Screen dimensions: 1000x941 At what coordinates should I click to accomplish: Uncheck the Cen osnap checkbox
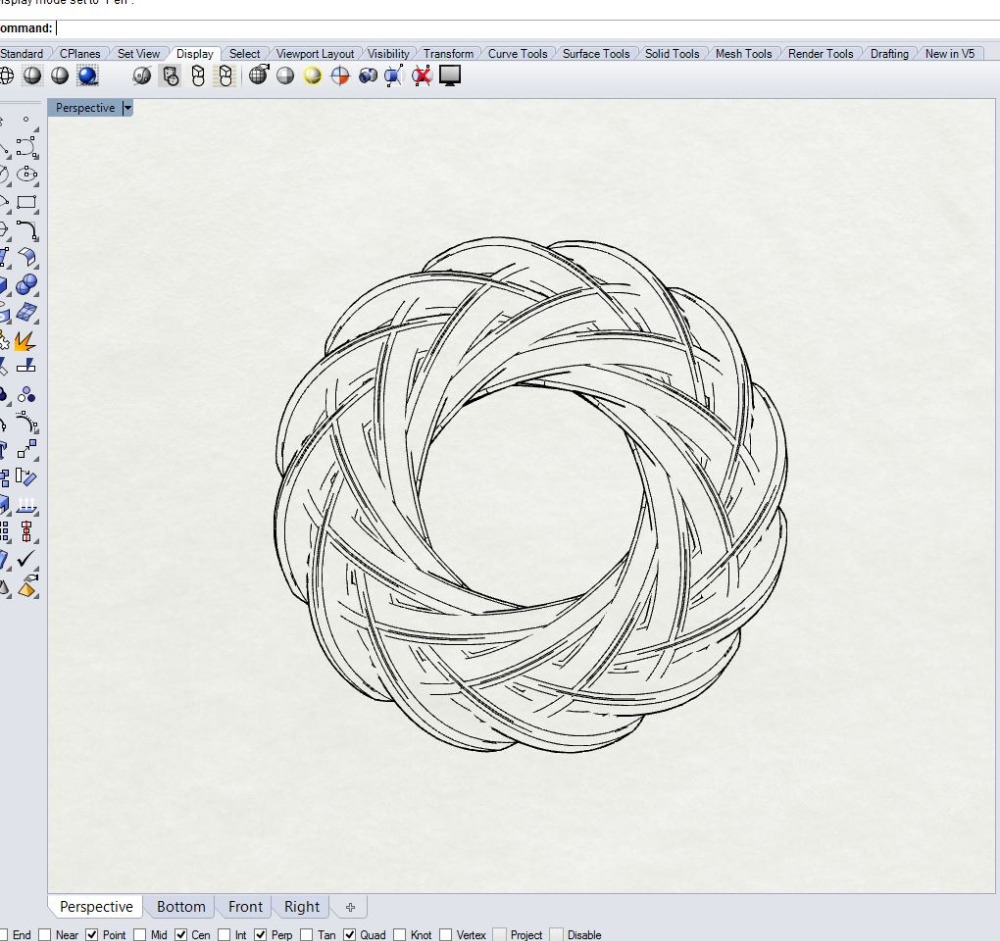181,935
